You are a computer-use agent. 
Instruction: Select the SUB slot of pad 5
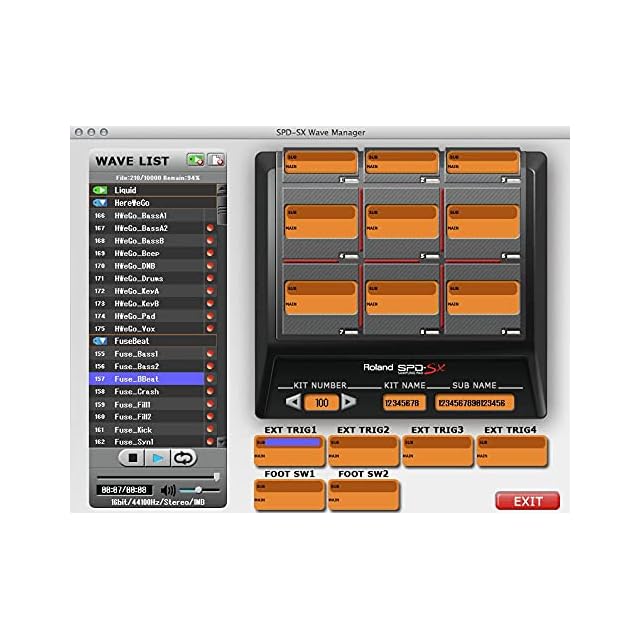(402, 212)
